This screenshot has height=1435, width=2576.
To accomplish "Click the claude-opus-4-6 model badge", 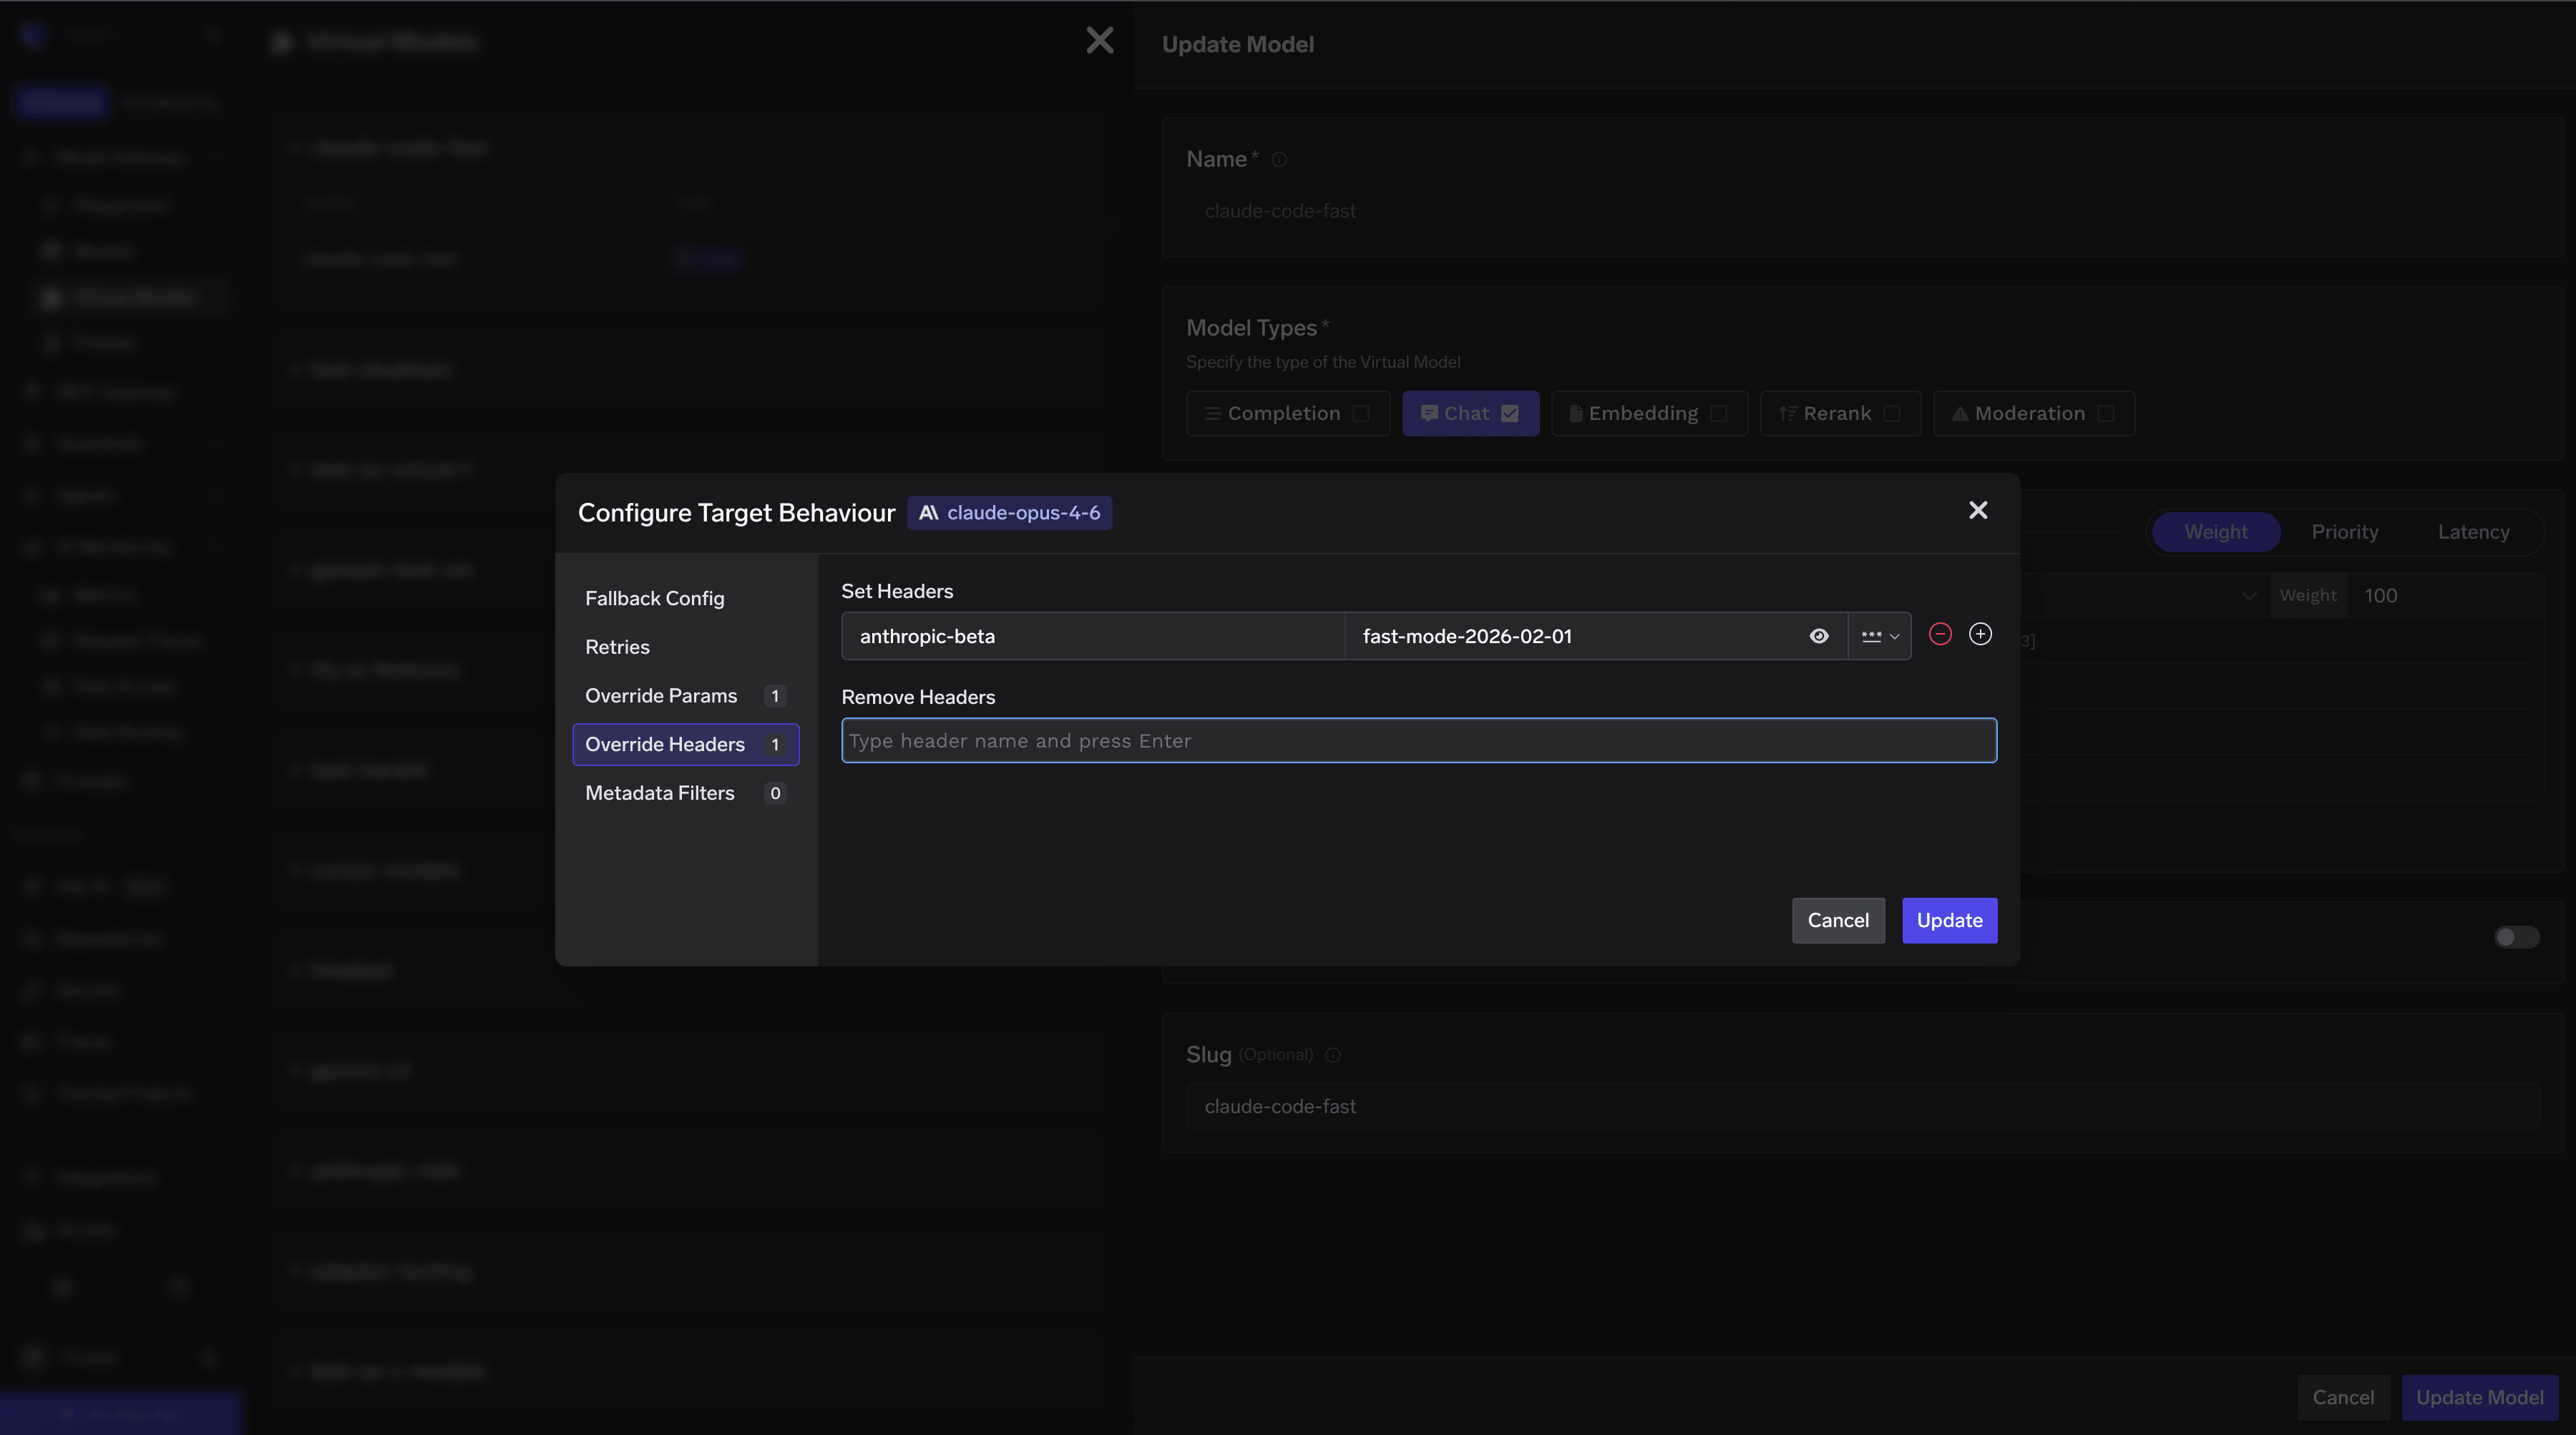I will coord(1009,513).
